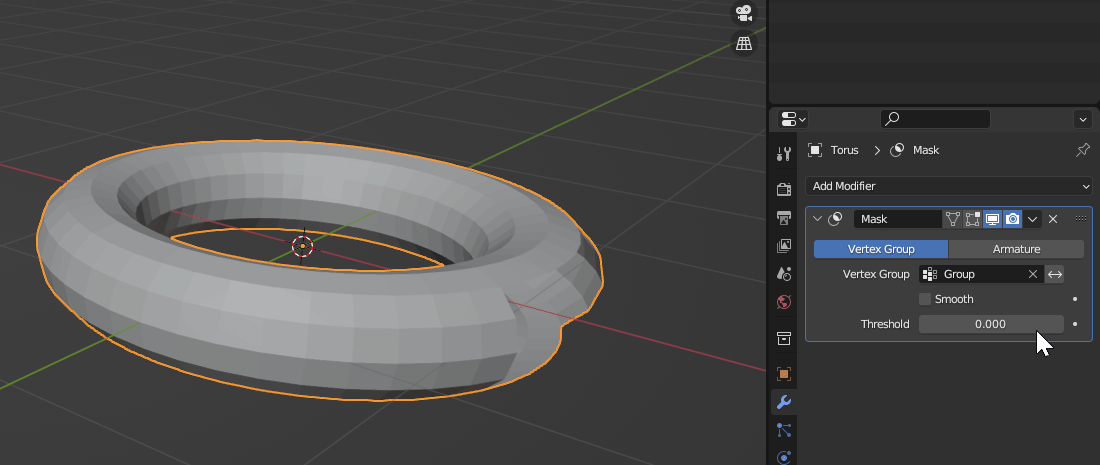Image resolution: width=1100 pixels, height=465 pixels.
Task: Open the Tool properties tab
Action: pos(784,154)
